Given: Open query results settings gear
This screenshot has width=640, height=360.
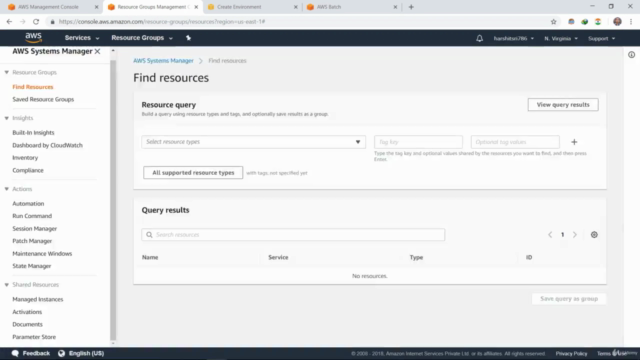Looking at the screenshot, I should [594, 235].
